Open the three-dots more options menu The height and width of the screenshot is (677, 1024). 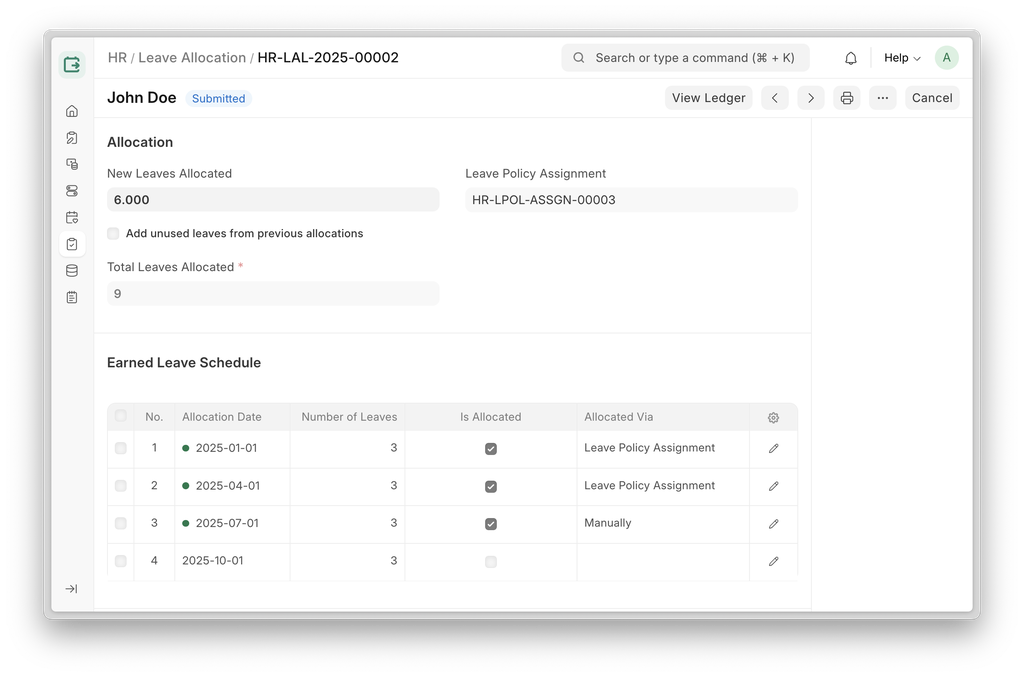point(882,98)
